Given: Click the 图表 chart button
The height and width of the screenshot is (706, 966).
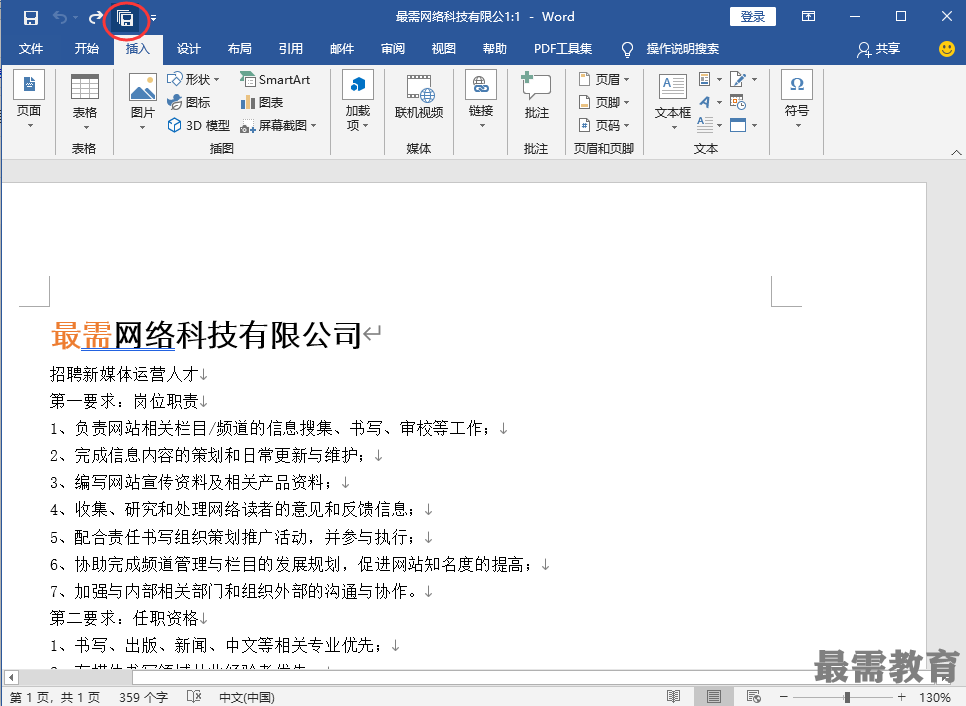Looking at the screenshot, I should click(262, 102).
